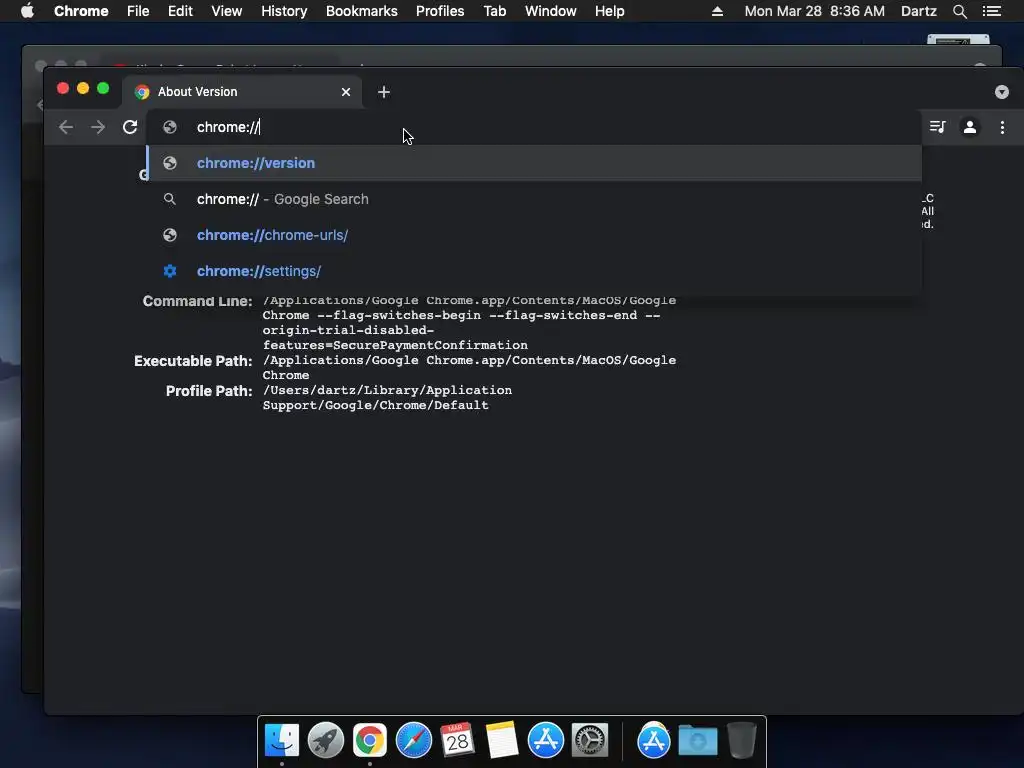Choose the chrome://chrome-urls/ suggestion
The height and width of the screenshot is (768, 1024).
point(534,235)
